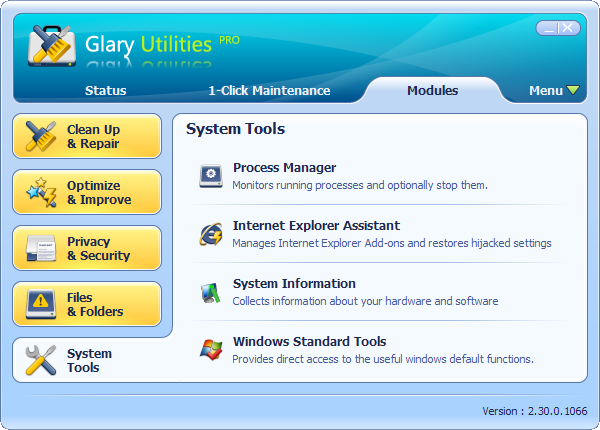Screen dimensions: 600x430
Task: Select the Modules tab
Action: click(432, 91)
